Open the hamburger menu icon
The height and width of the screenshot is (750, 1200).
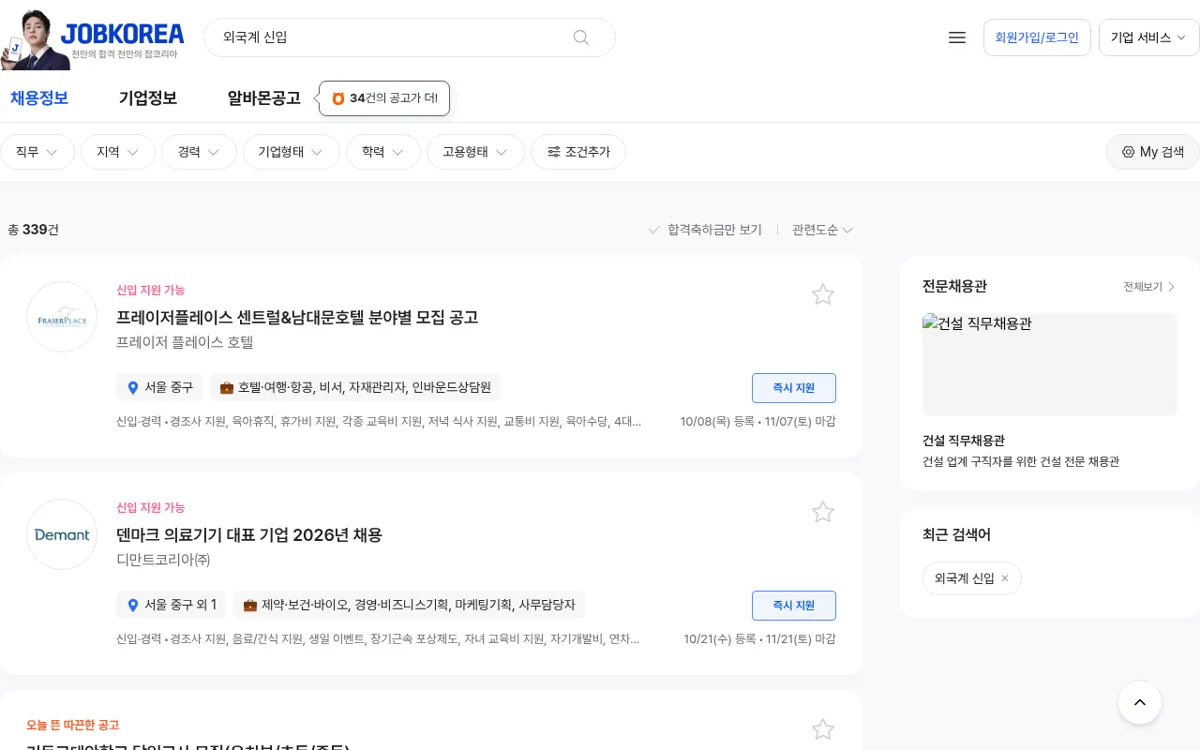957,37
